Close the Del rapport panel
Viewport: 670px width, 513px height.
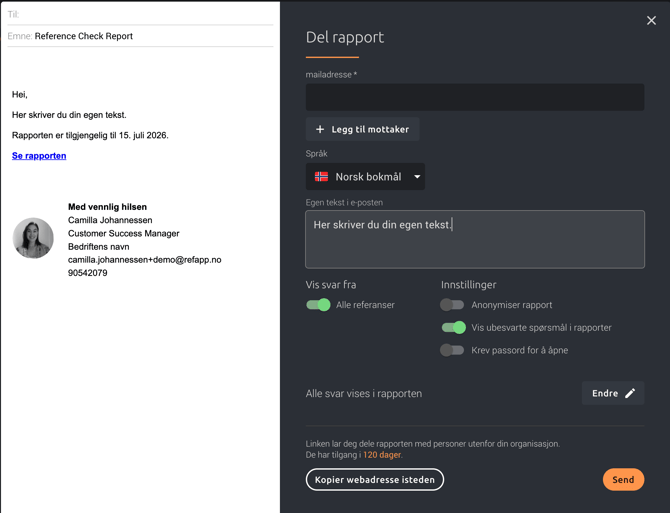coord(651,20)
